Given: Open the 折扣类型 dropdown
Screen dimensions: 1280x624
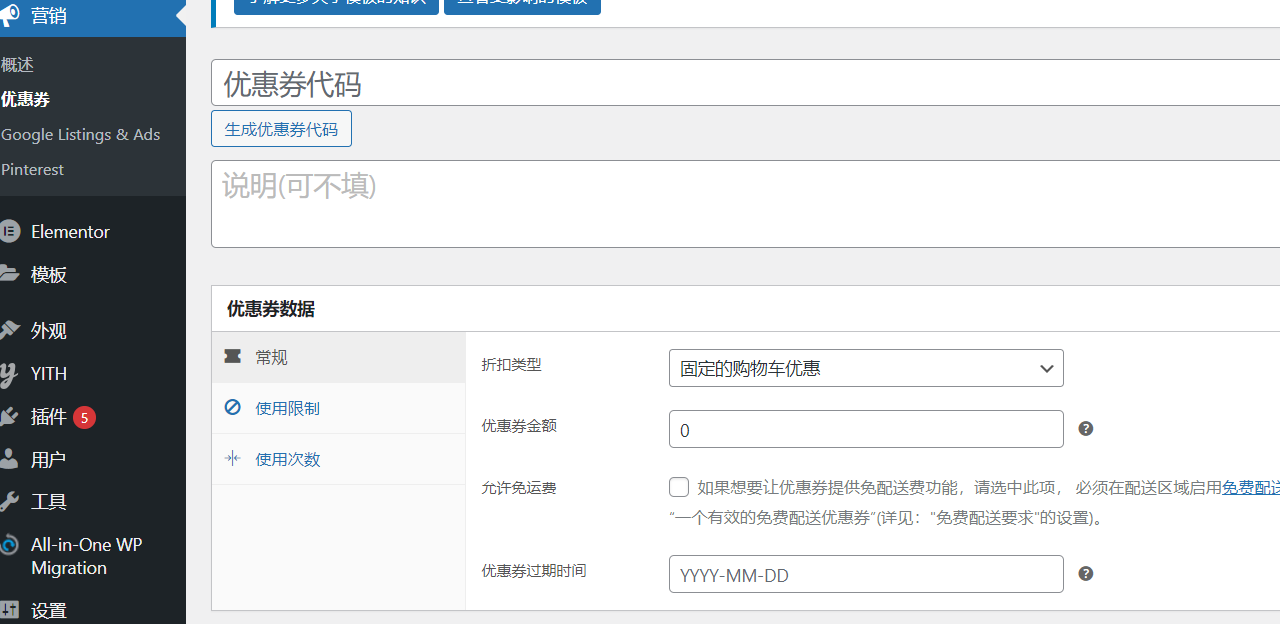Looking at the screenshot, I should pyautogui.click(x=866, y=368).
